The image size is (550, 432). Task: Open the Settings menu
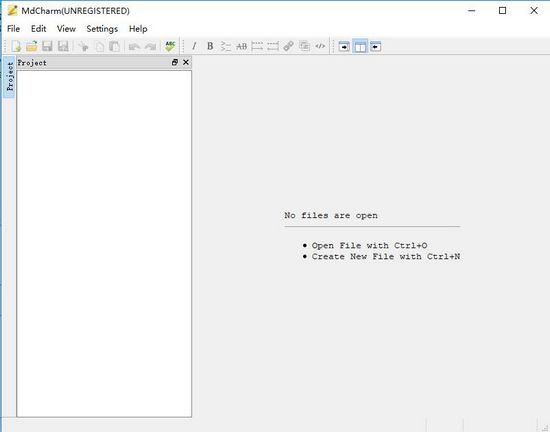point(102,29)
